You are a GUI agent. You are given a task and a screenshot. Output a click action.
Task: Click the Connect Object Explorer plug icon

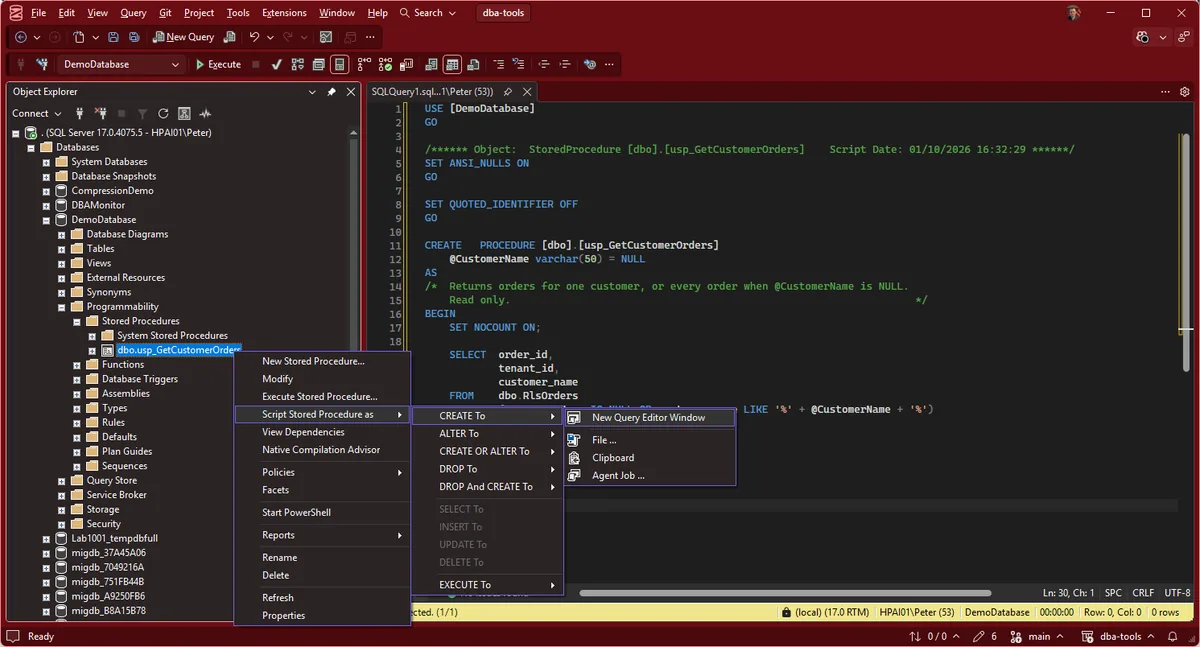(79, 113)
